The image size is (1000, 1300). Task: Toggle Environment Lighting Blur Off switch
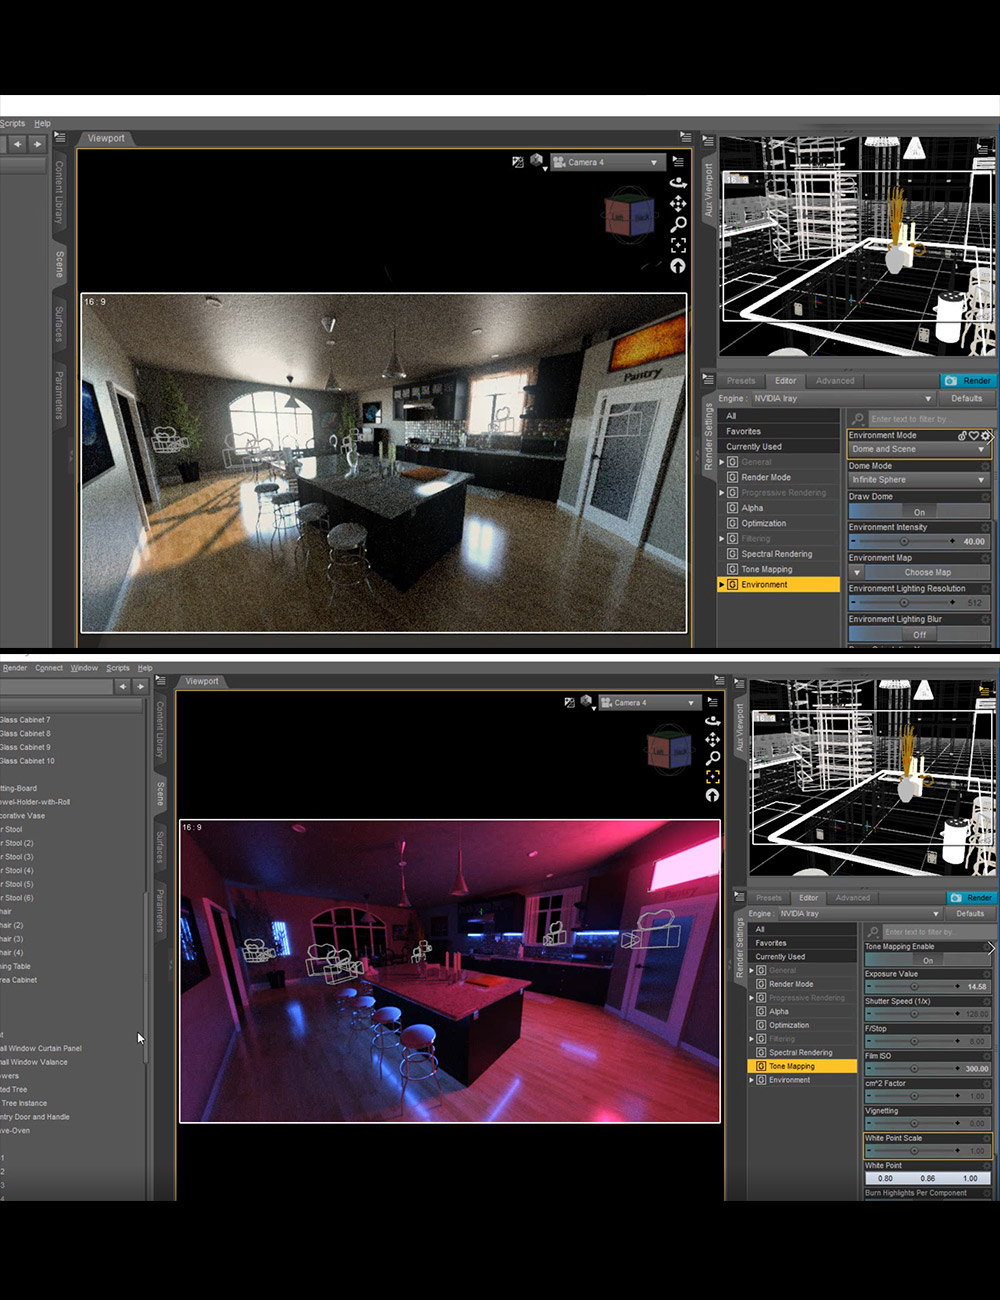tap(919, 634)
